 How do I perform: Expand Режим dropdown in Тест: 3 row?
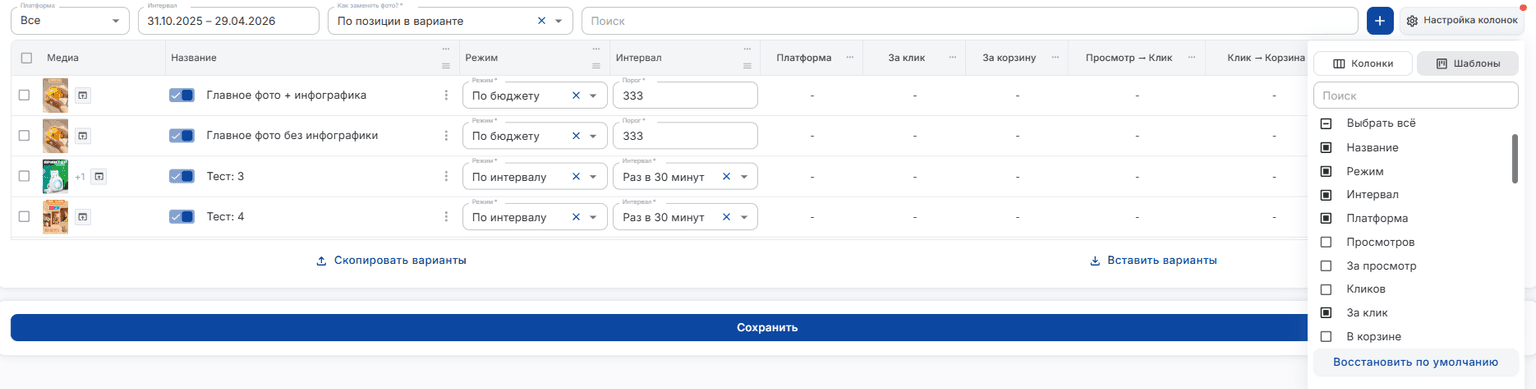coord(594,177)
